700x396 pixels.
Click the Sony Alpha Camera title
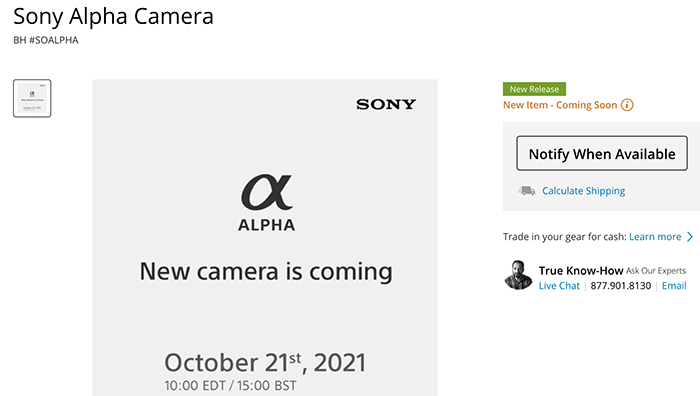(x=113, y=17)
